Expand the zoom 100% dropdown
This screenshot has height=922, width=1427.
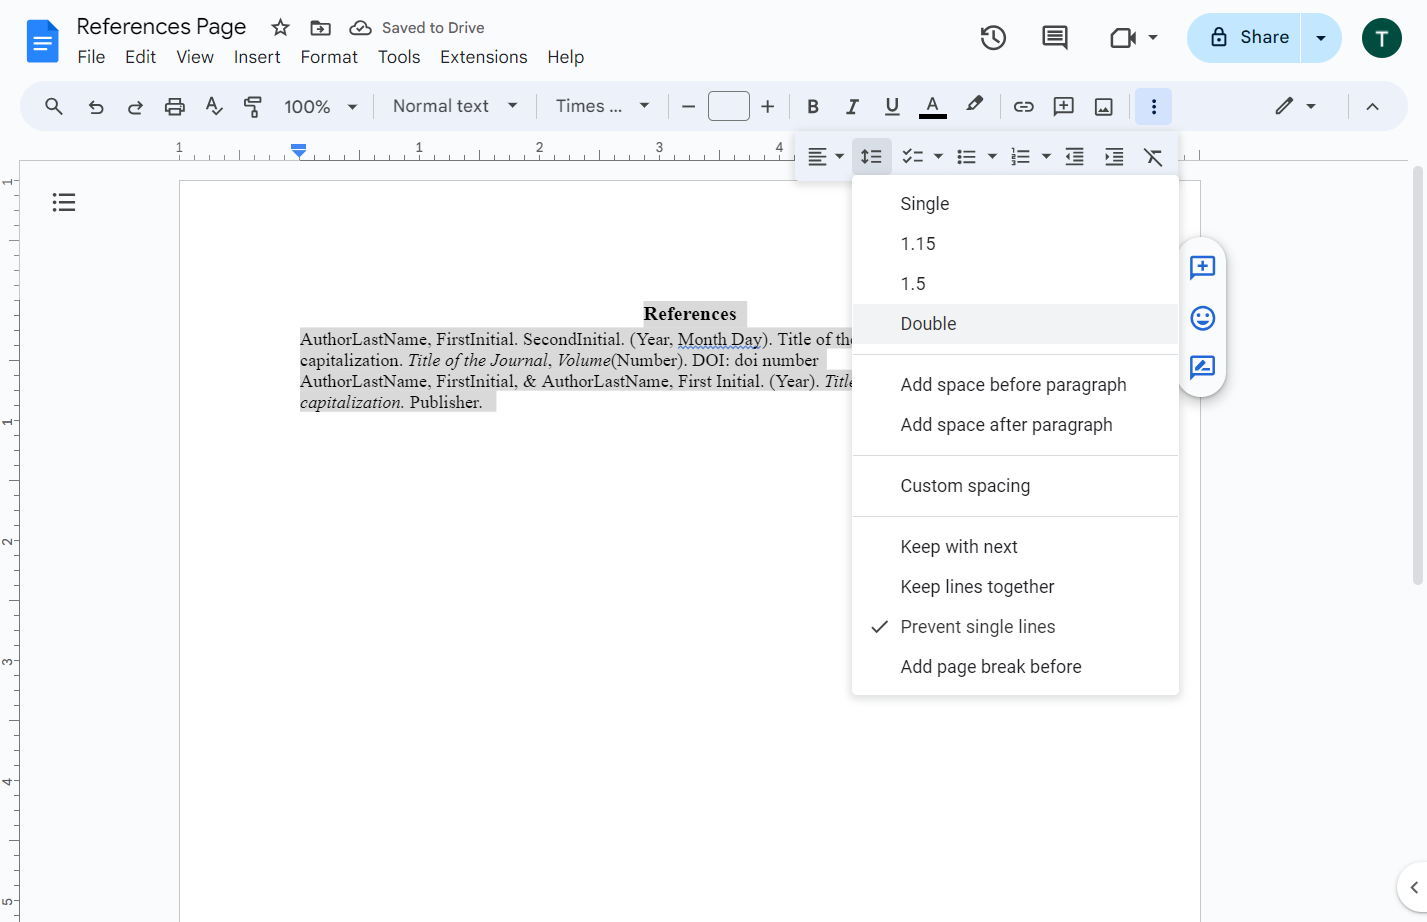pos(321,106)
